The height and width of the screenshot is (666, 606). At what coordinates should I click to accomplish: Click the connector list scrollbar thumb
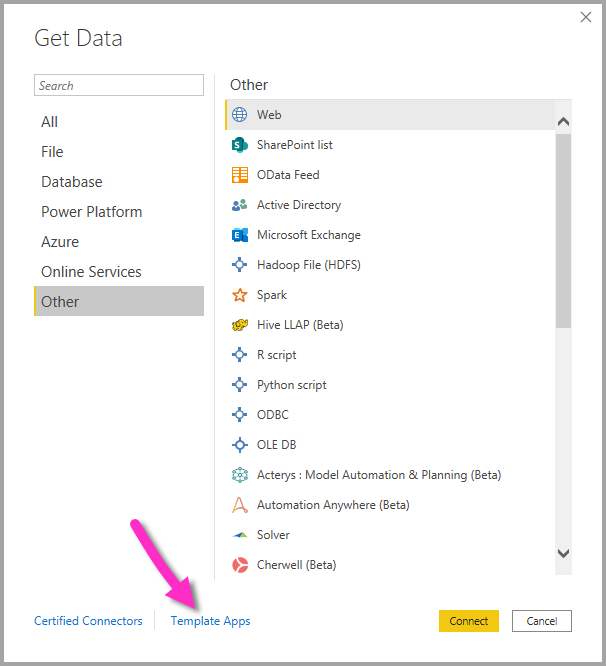pyautogui.click(x=563, y=231)
